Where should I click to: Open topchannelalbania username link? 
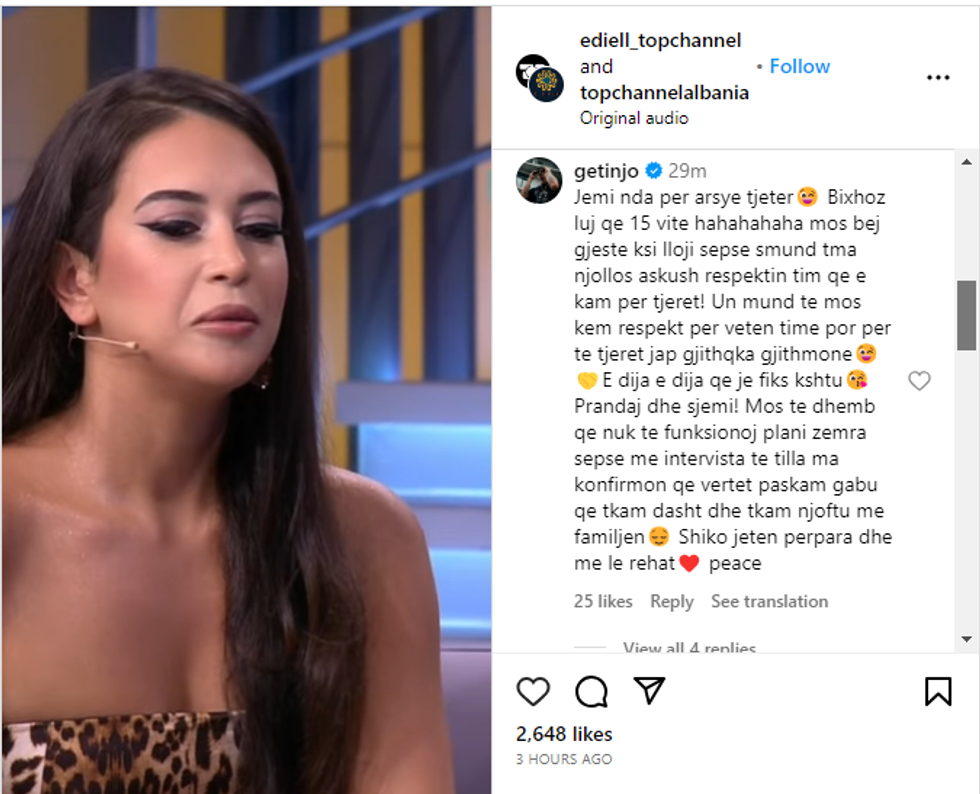point(664,93)
